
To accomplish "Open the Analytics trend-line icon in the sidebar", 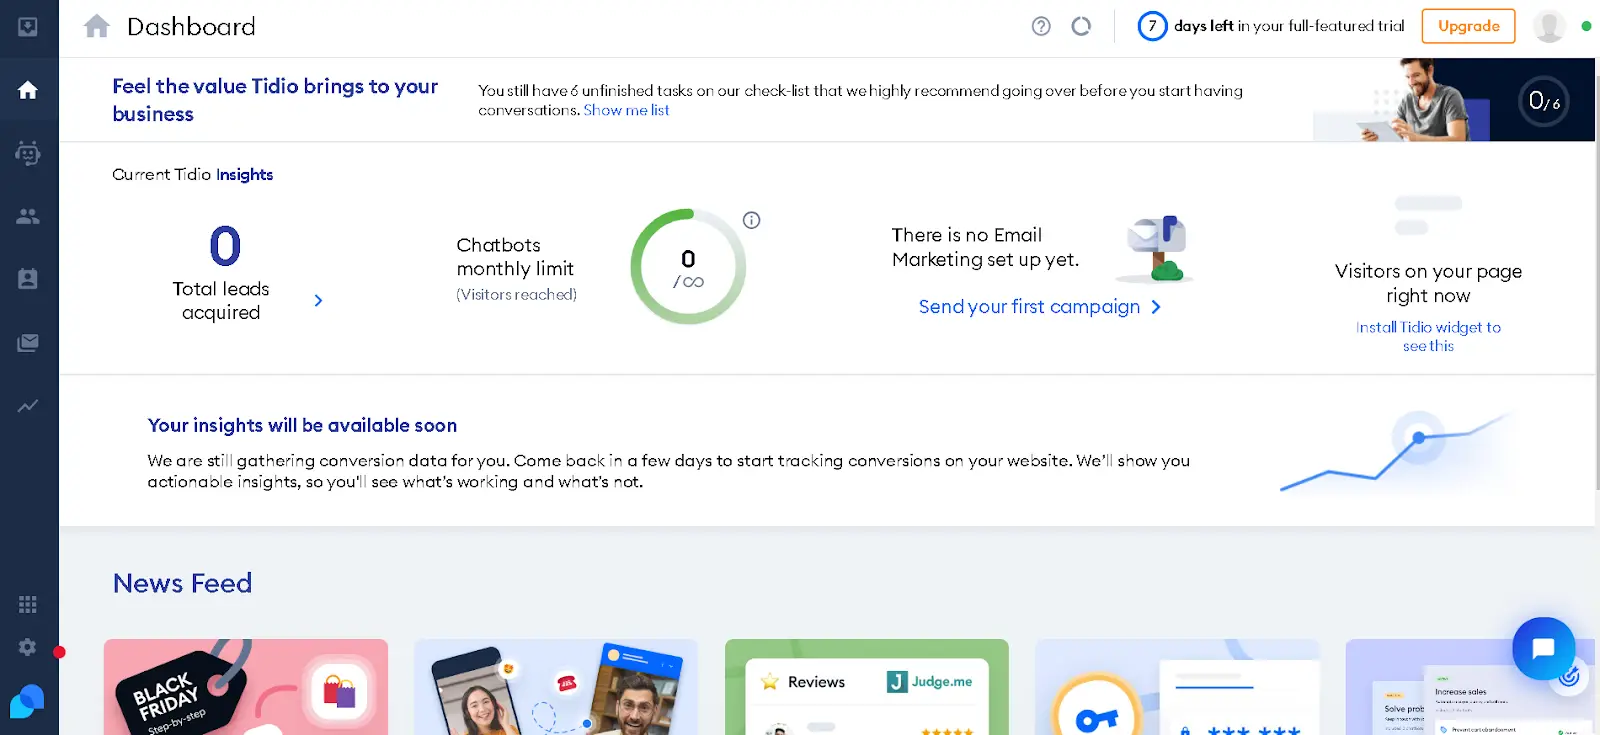I will 28,406.
